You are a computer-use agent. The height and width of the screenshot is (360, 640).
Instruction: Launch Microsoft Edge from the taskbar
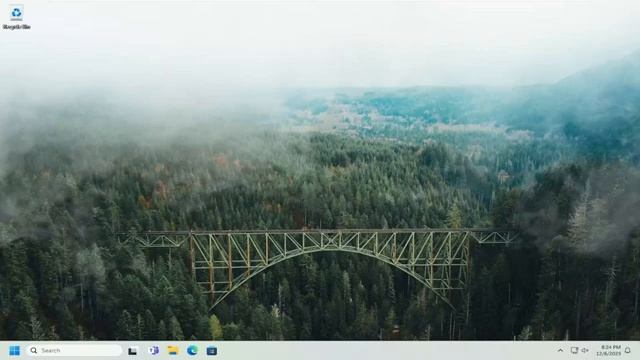coord(192,350)
